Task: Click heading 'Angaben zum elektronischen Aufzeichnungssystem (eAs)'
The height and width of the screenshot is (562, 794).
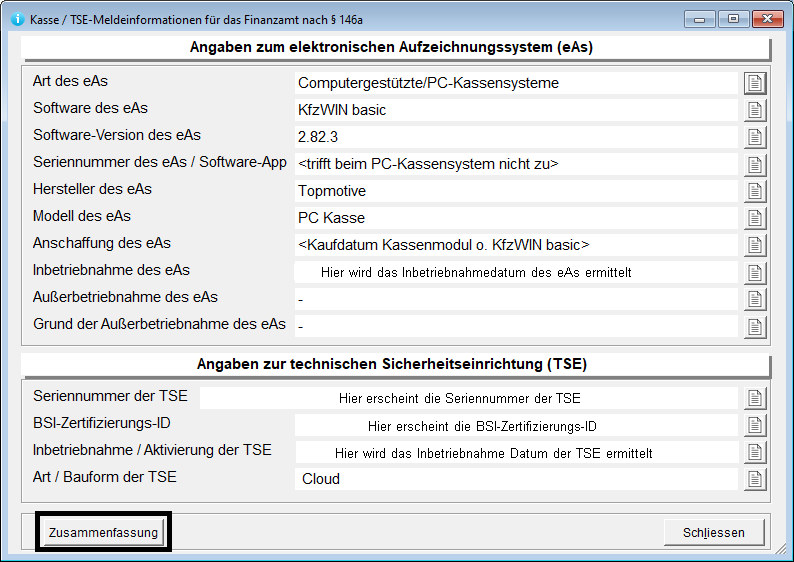Action: click(x=391, y=47)
